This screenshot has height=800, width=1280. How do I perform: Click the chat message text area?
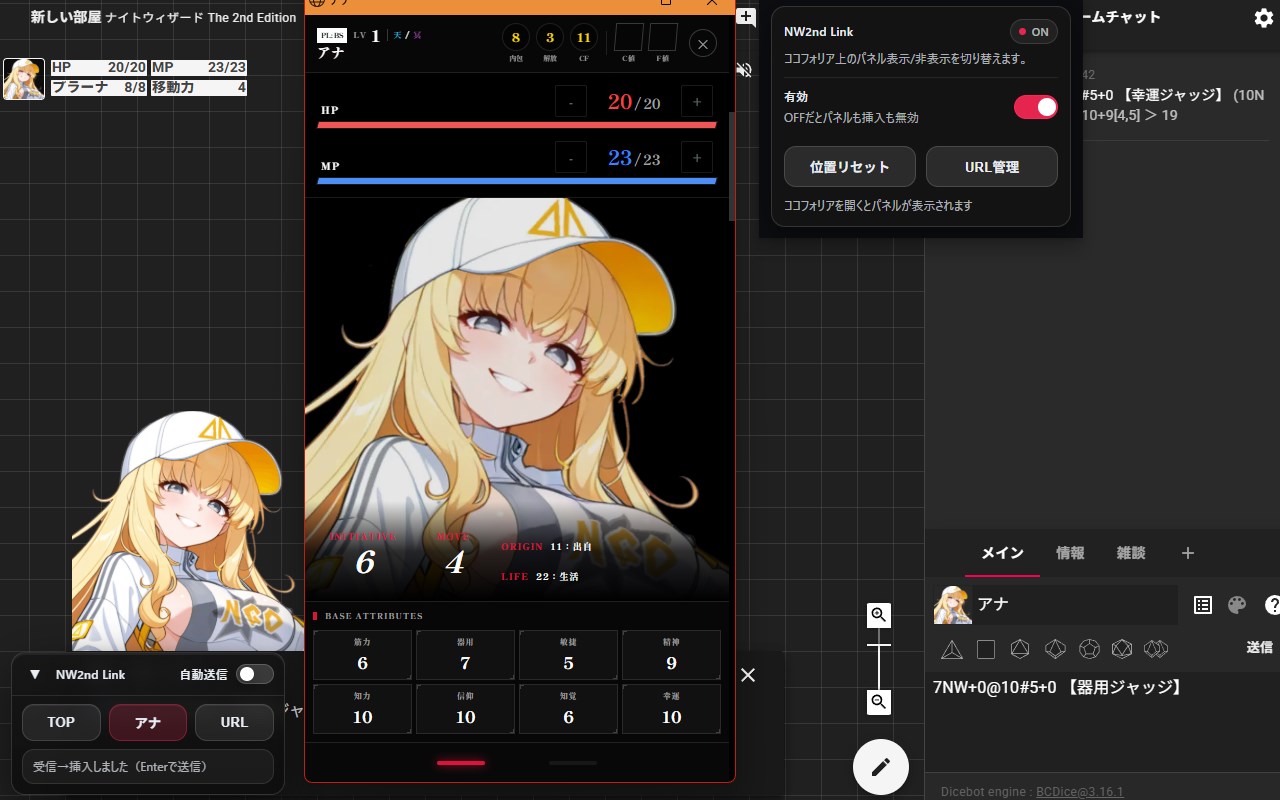(x=1102, y=720)
